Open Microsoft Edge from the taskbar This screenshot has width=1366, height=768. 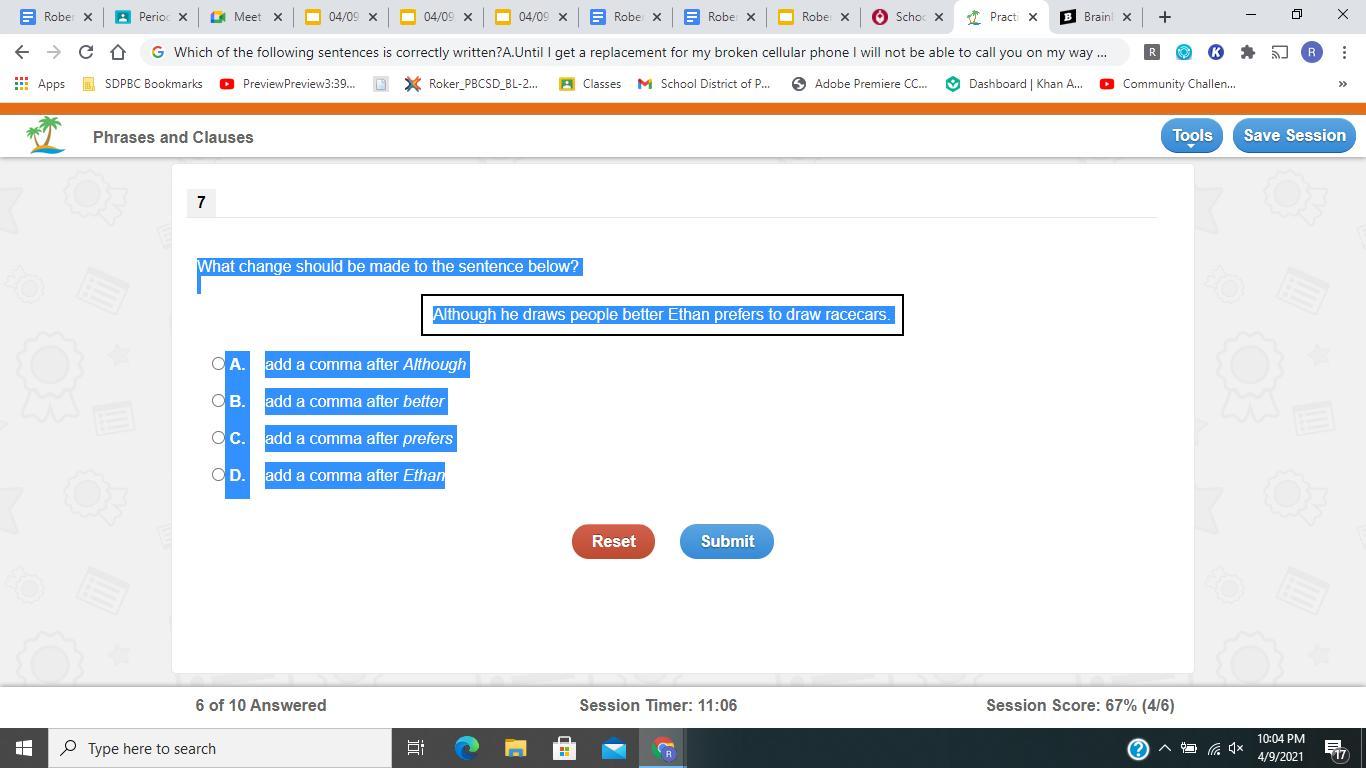tap(467, 748)
